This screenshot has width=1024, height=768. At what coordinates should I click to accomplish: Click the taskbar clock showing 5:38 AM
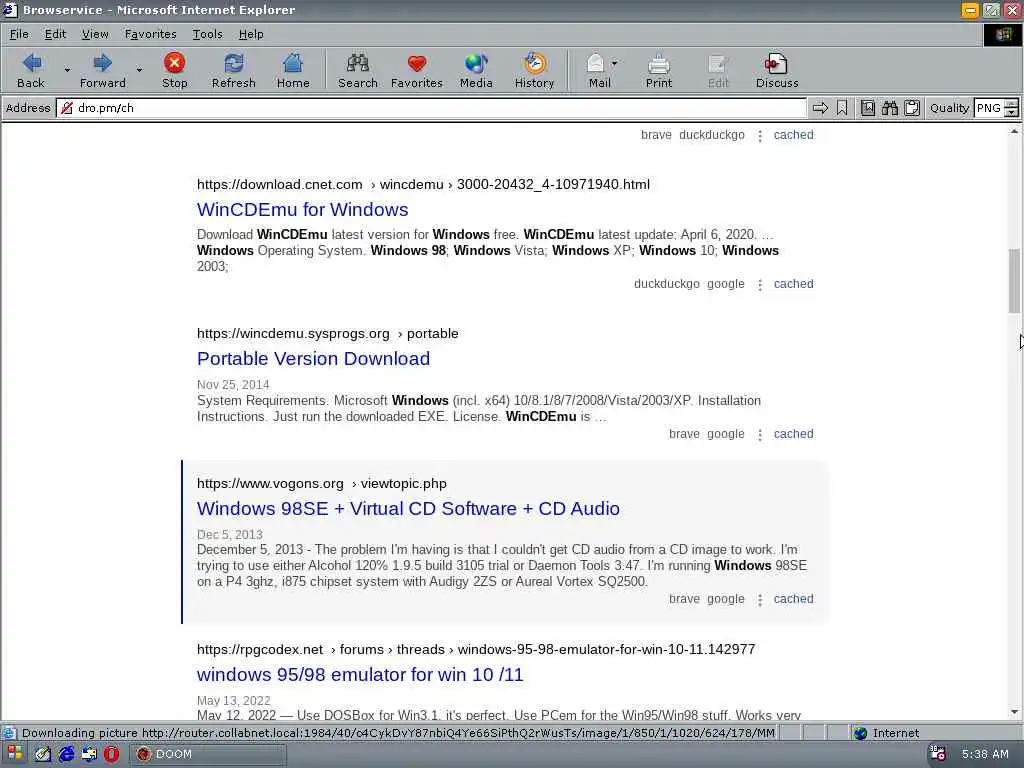[x=985, y=754]
